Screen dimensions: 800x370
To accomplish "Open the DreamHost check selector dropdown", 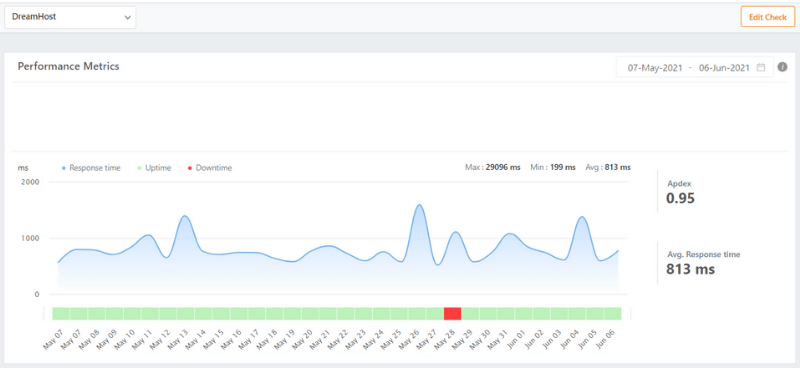I will (x=70, y=17).
